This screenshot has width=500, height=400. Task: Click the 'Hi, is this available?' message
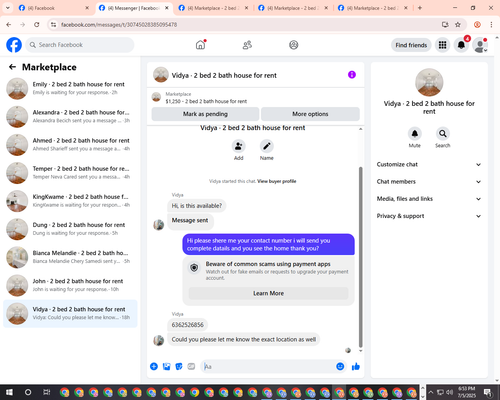[x=196, y=206]
